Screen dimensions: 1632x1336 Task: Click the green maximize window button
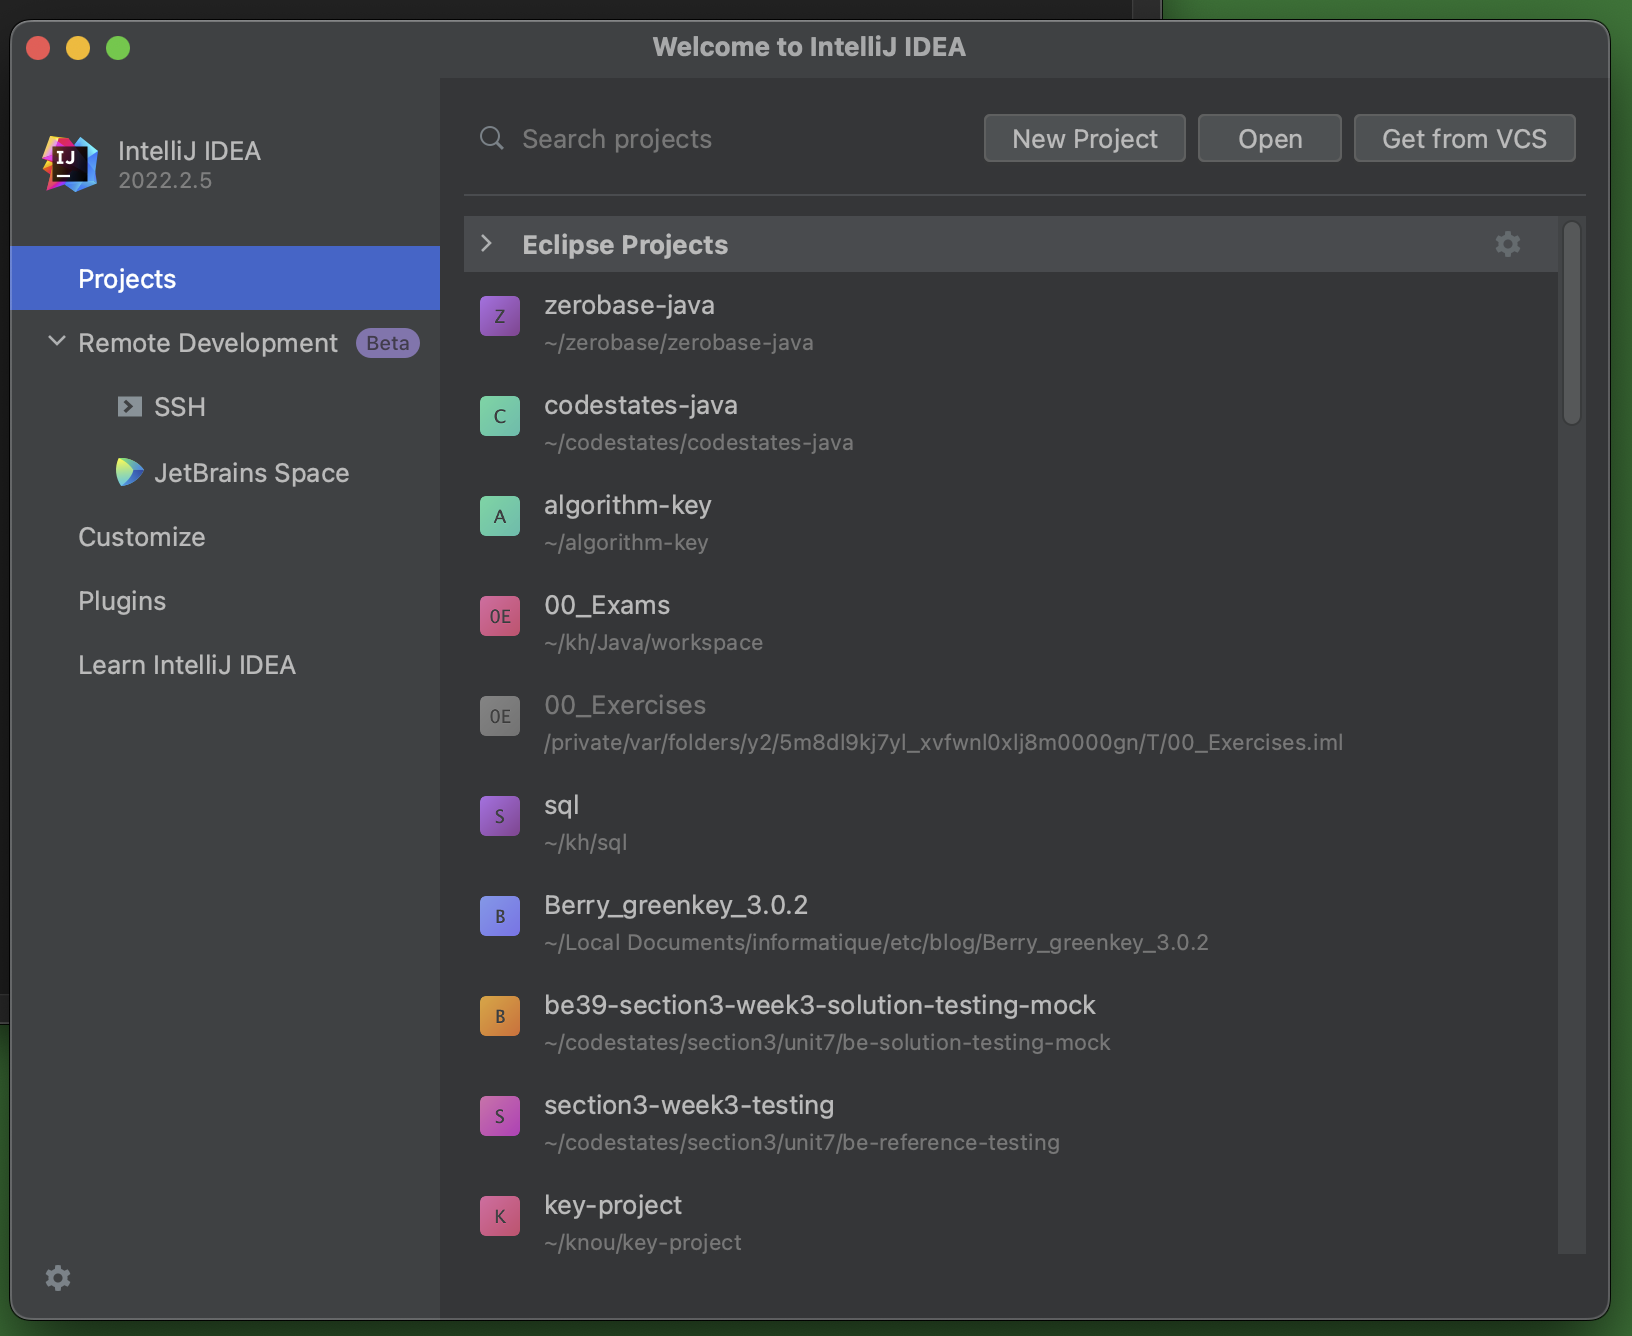click(x=118, y=48)
